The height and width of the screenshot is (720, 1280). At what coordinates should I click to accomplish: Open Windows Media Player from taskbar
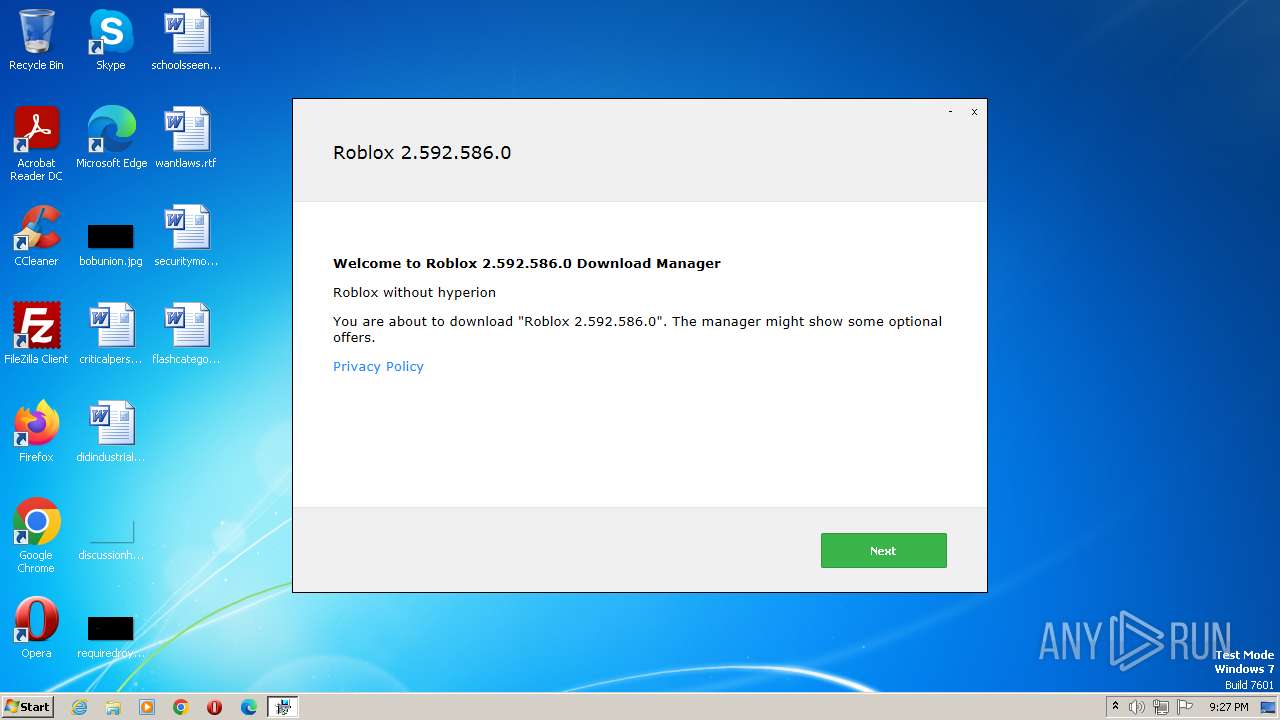coord(147,707)
